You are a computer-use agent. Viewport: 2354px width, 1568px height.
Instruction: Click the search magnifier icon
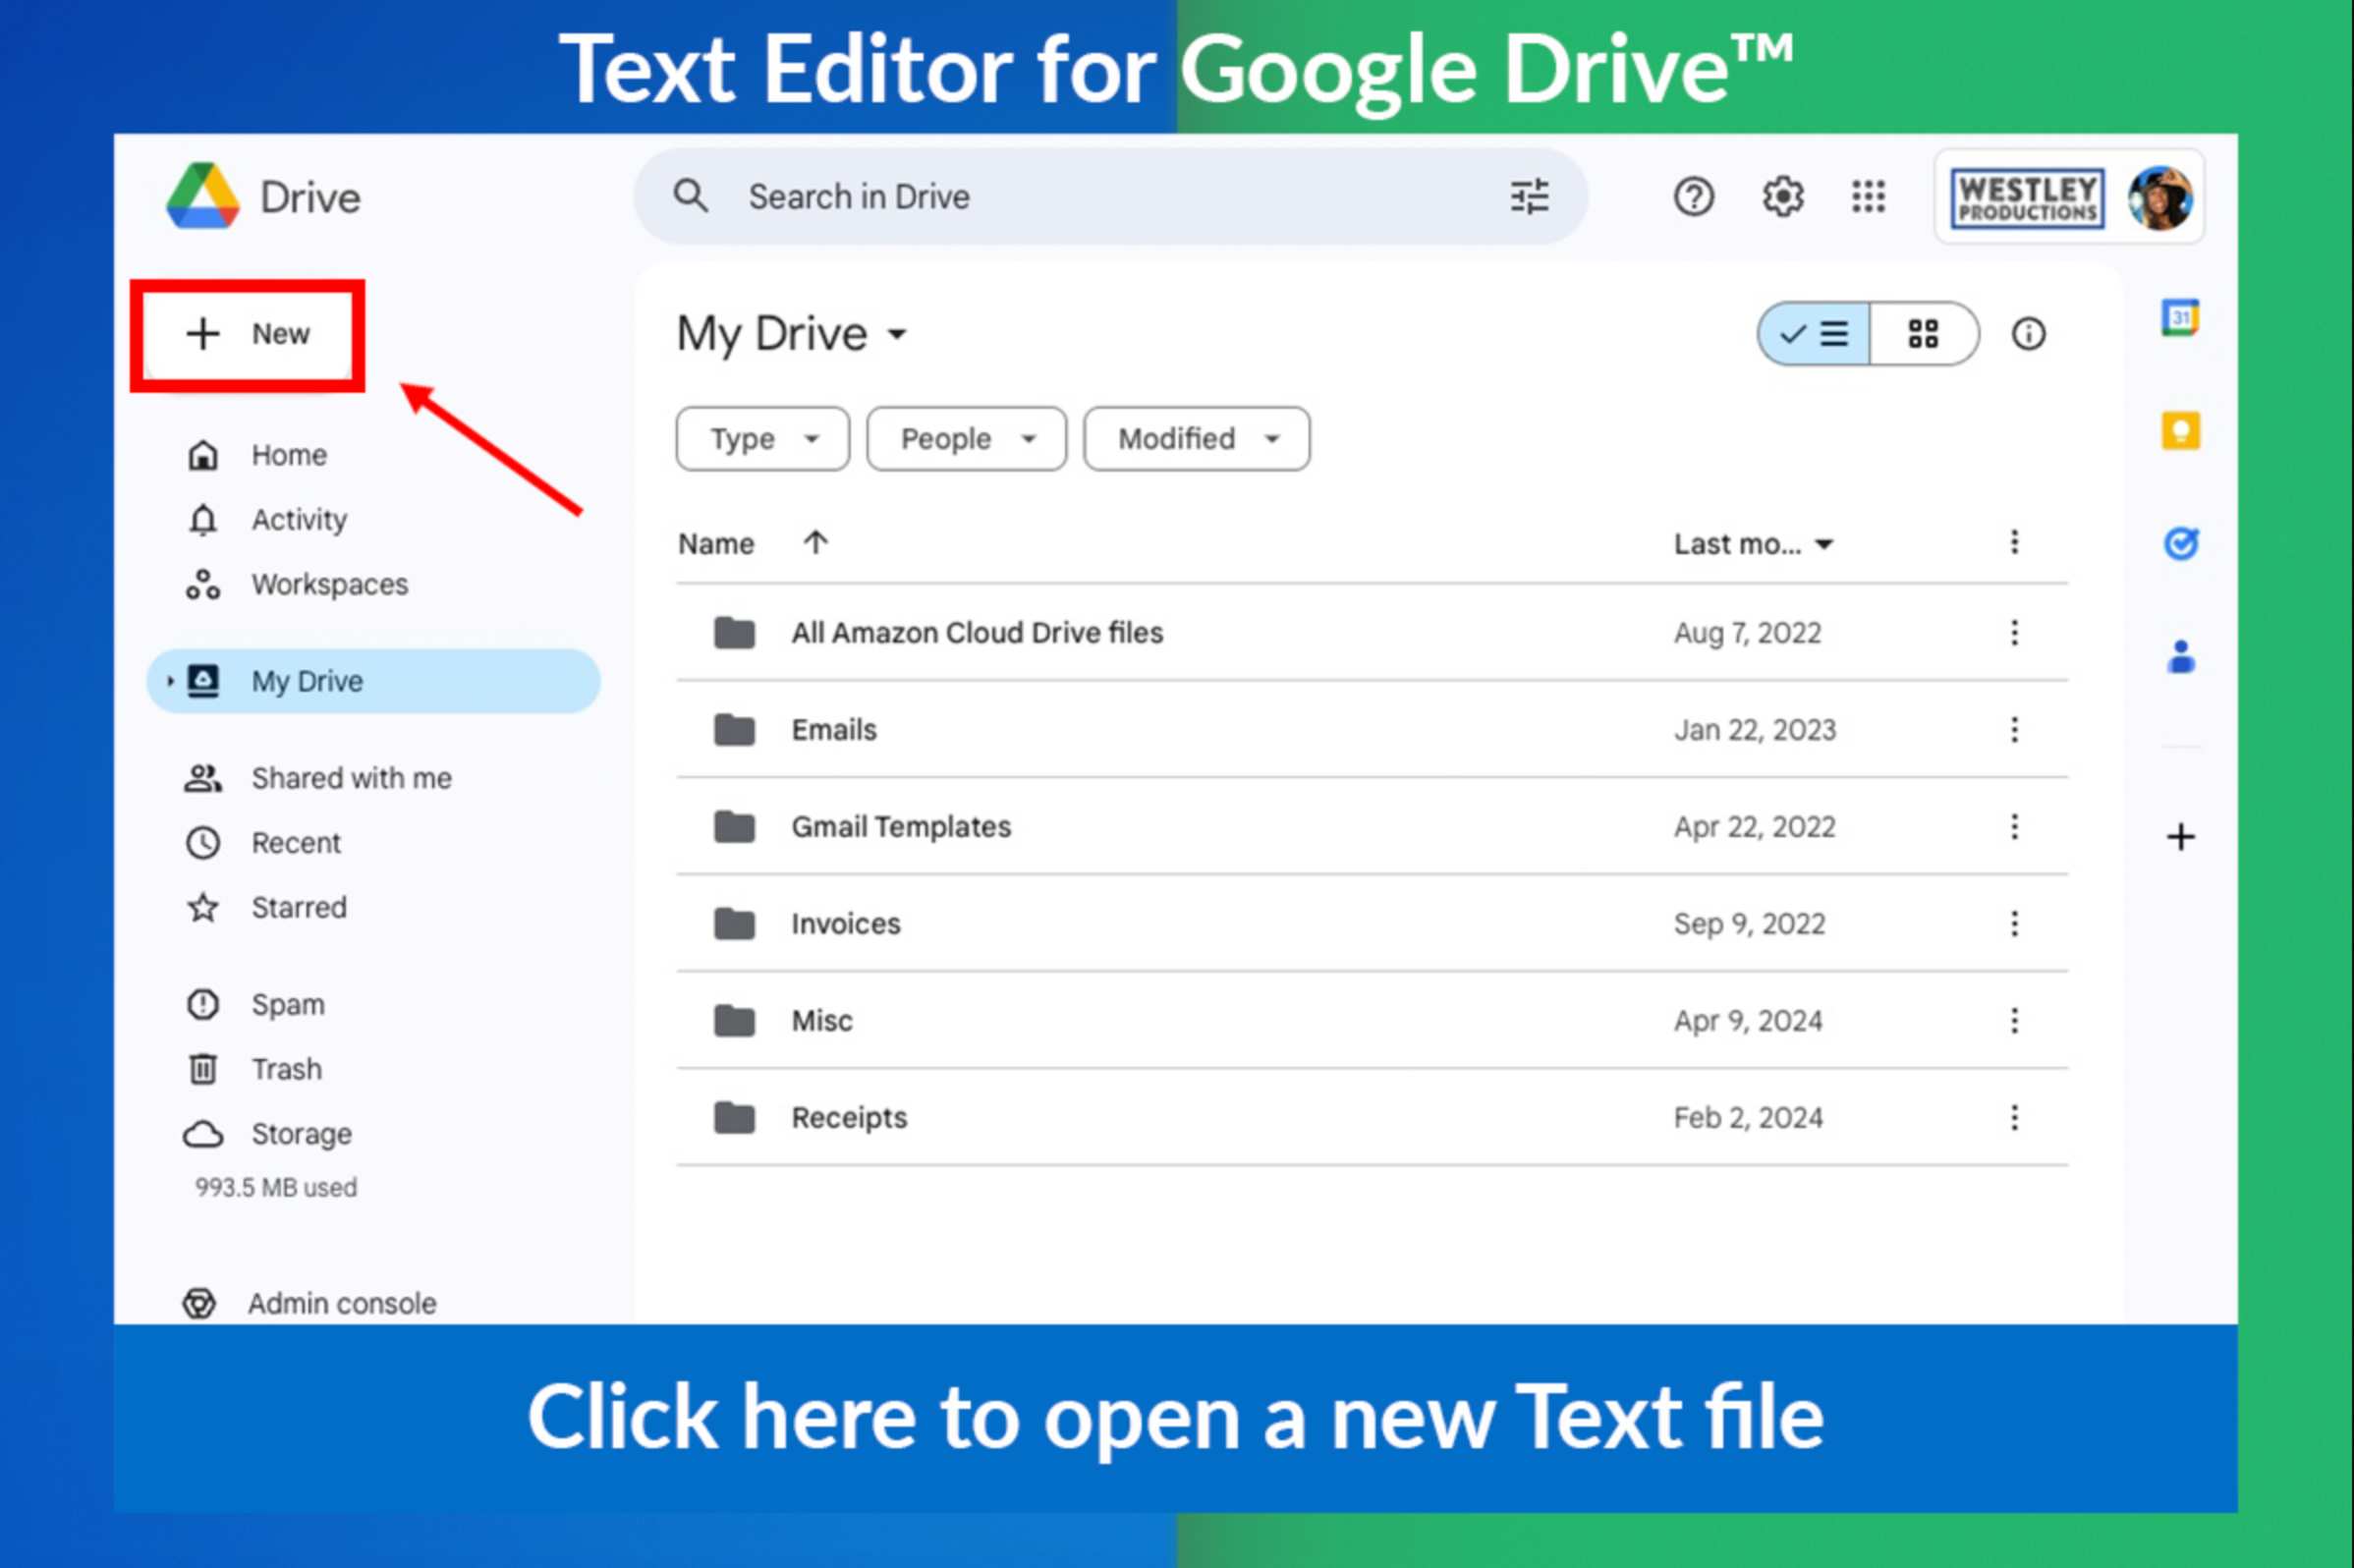(690, 196)
